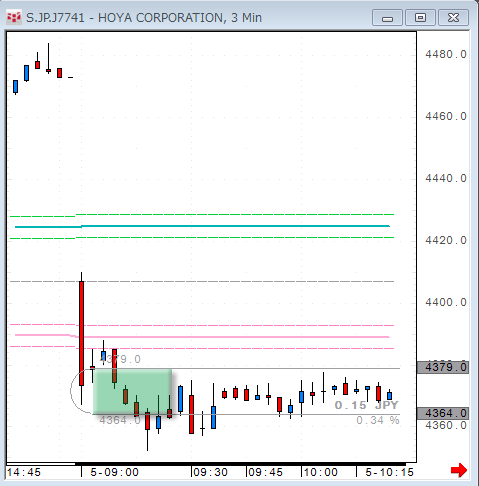
Task: Click the '0.34 %' measurement label
Action: click(378, 420)
